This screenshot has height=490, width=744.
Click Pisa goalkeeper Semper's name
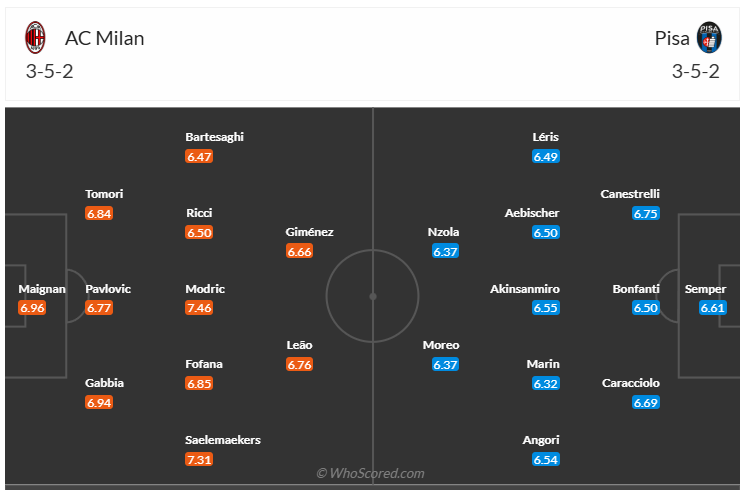(x=705, y=289)
